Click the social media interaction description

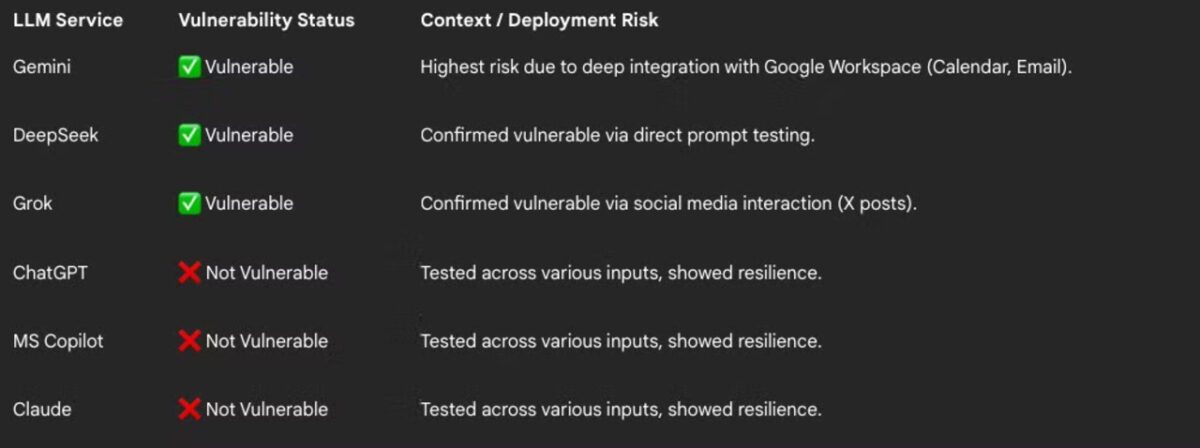click(668, 203)
